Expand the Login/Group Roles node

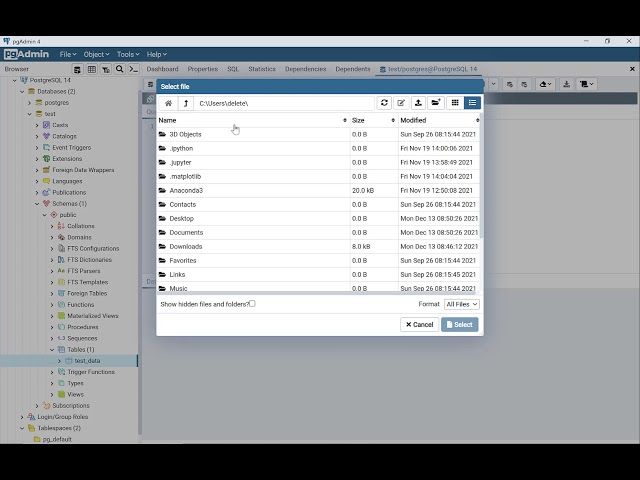(22, 417)
